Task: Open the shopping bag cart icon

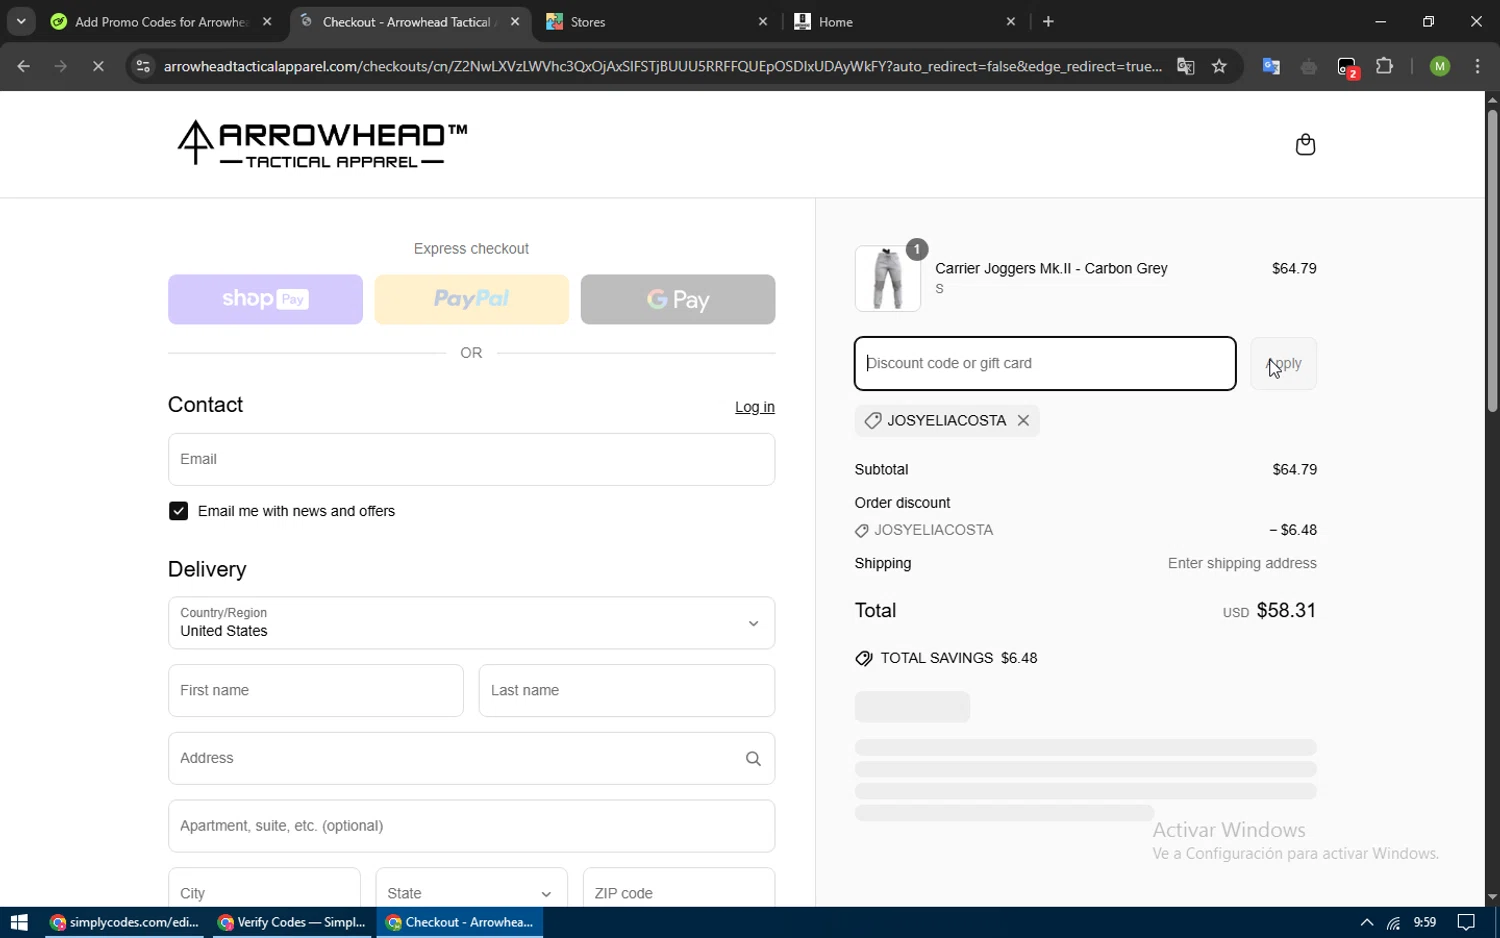Action: (x=1305, y=145)
